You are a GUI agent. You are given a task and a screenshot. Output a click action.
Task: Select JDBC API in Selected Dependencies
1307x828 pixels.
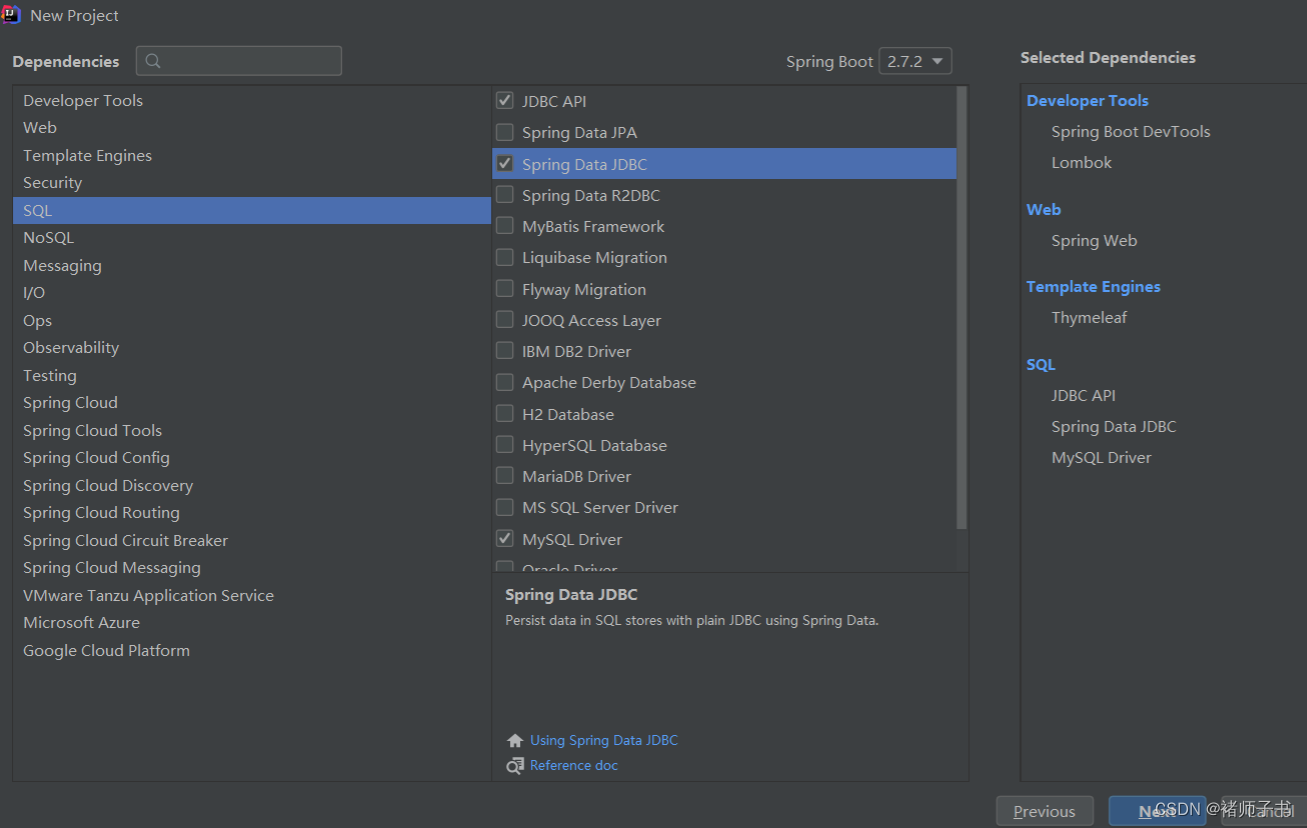pyautogui.click(x=1083, y=395)
